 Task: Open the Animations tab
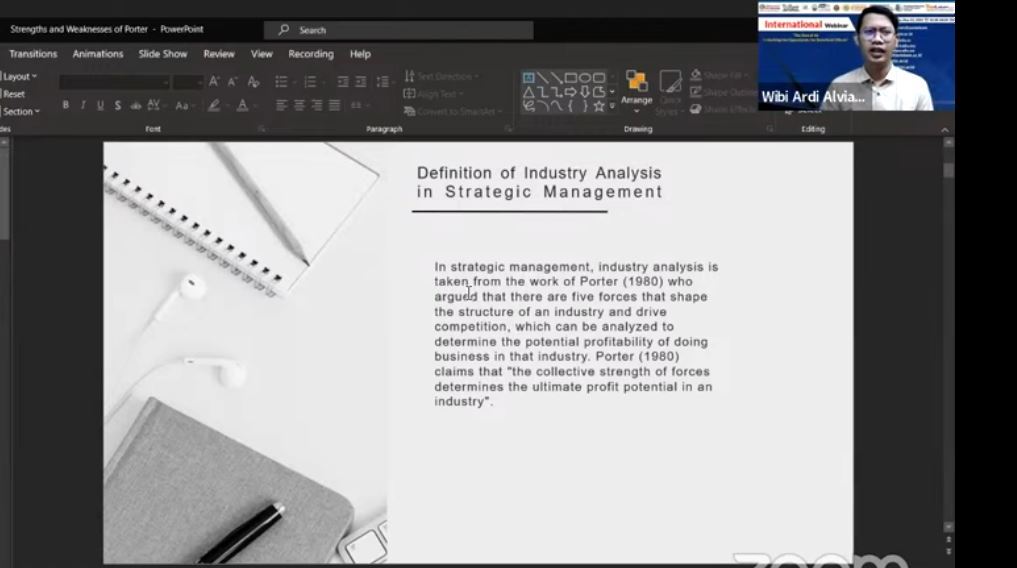click(x=98, y=54)
